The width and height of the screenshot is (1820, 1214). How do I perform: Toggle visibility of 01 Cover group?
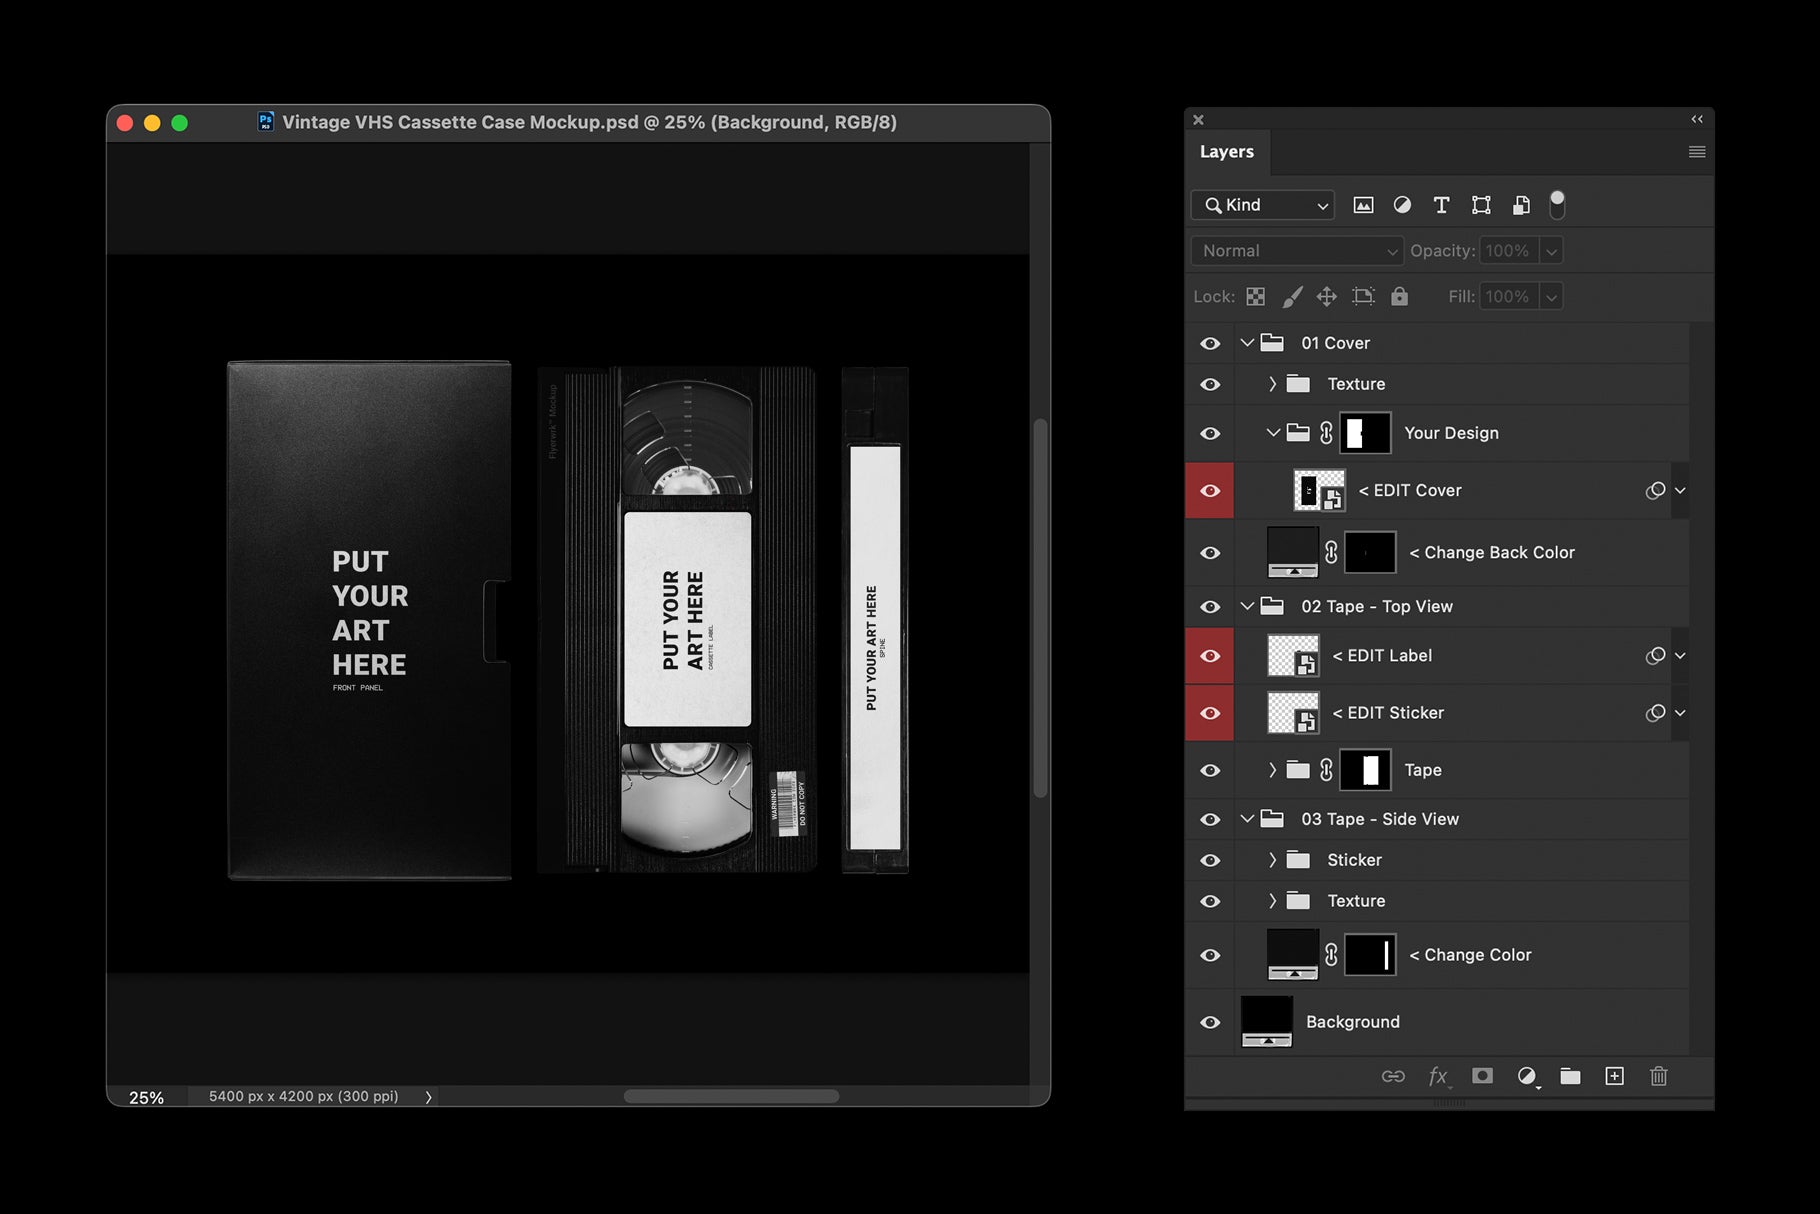(x=1210, y=343)
